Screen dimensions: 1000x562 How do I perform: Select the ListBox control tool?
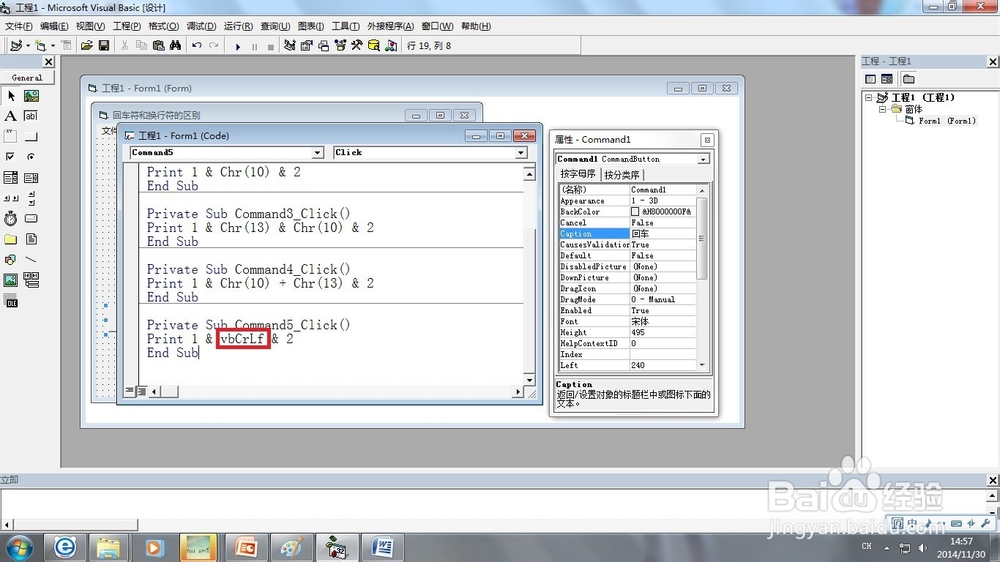31,177
